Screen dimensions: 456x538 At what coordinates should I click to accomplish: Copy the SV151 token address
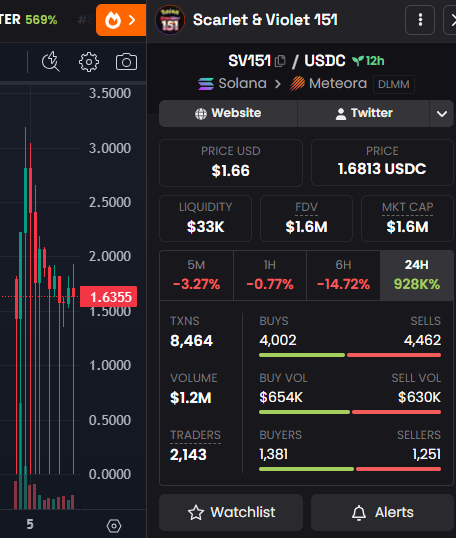[x=280, y=61]
